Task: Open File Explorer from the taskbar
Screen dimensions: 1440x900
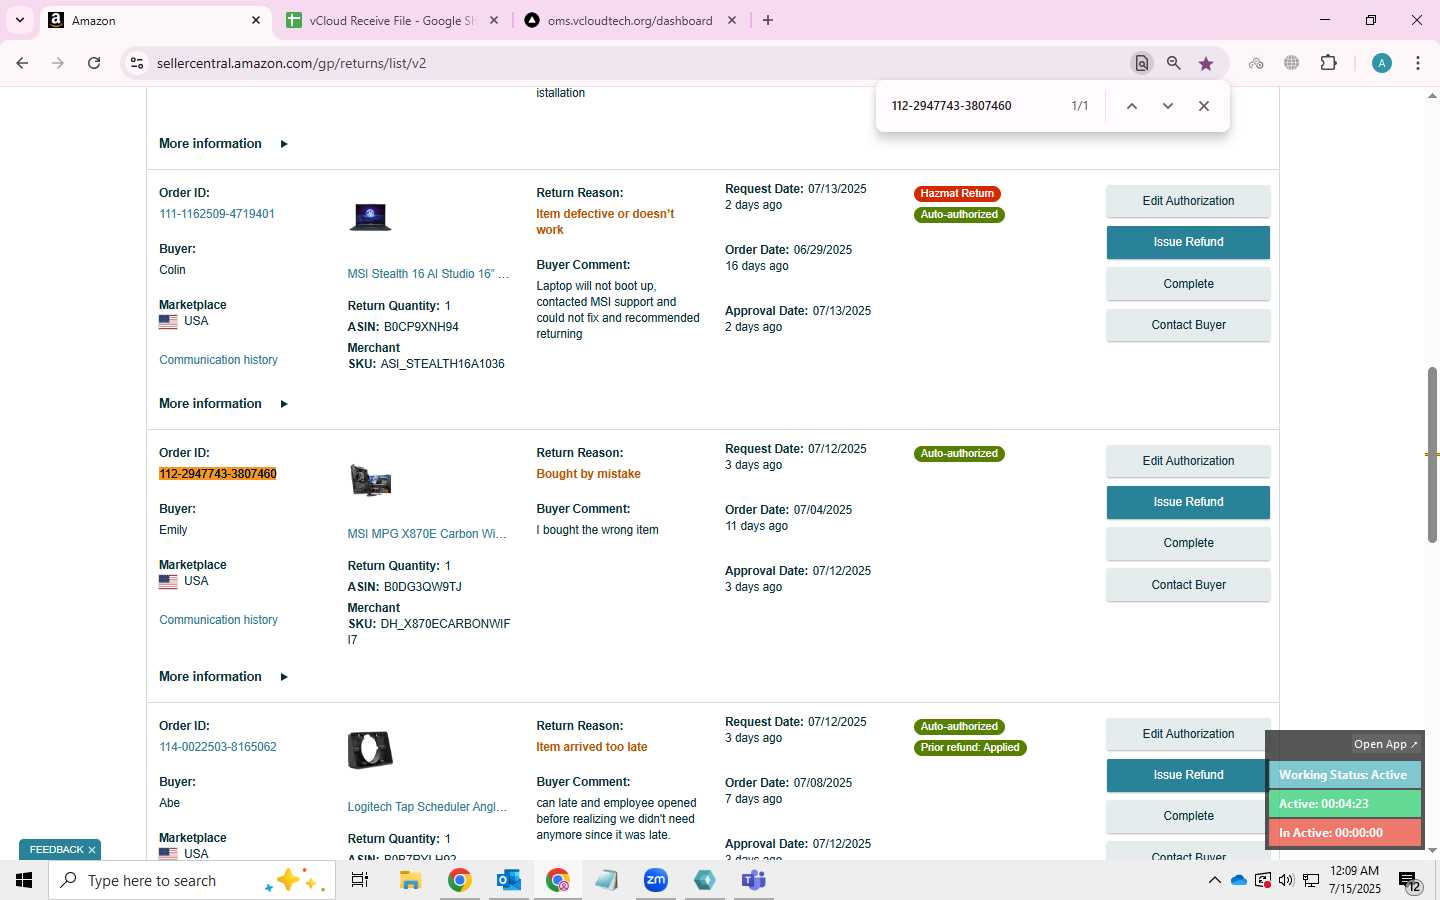Action: coord(410,880)
